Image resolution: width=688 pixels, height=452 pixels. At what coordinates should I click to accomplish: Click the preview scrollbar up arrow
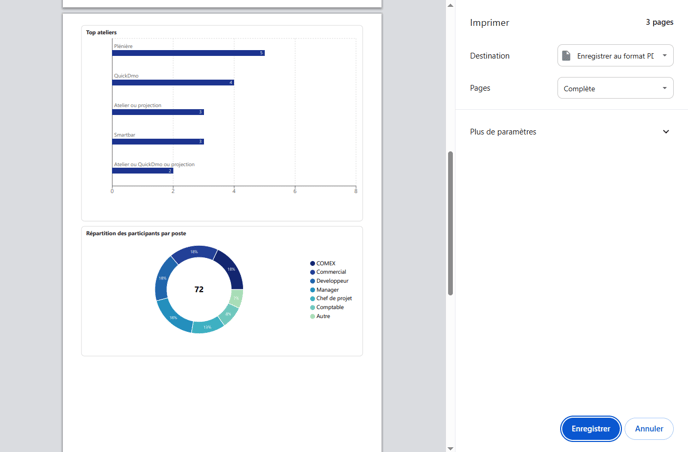(x=450, y=5)
